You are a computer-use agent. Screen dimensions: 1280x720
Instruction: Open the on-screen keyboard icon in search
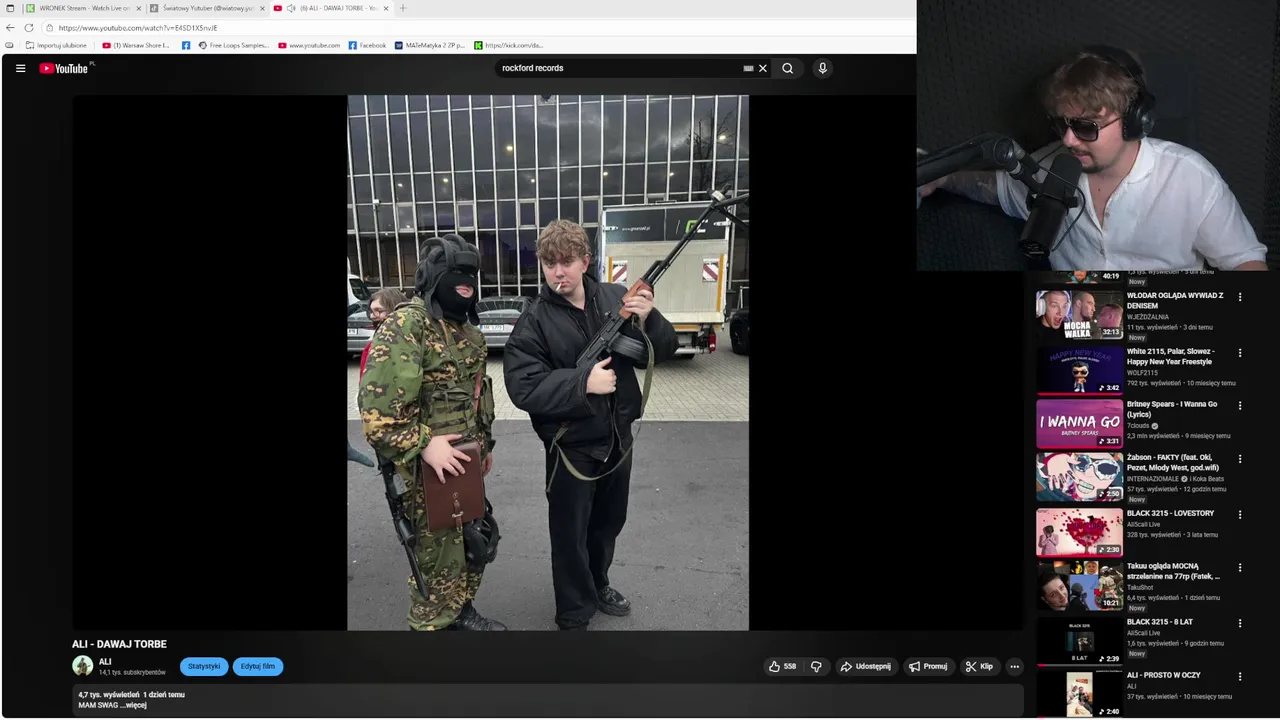tap(748, 68)
